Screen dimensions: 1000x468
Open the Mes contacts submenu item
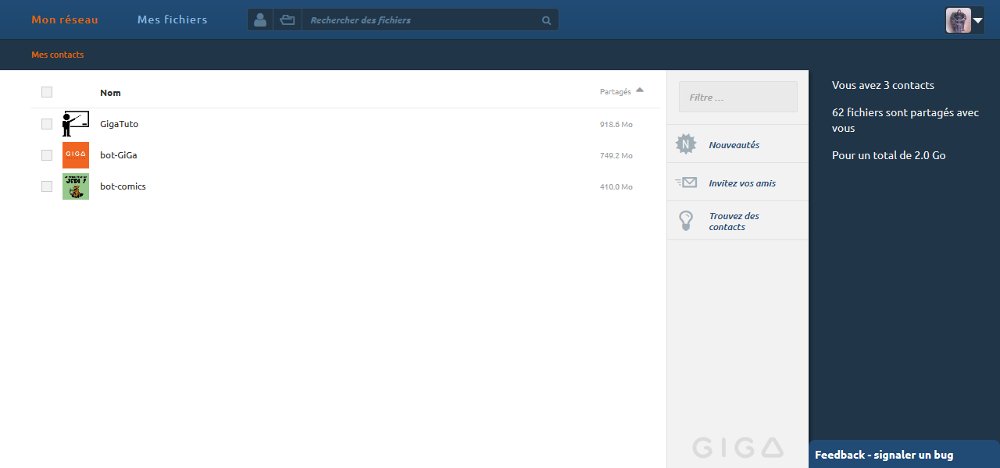coord(57,55)
